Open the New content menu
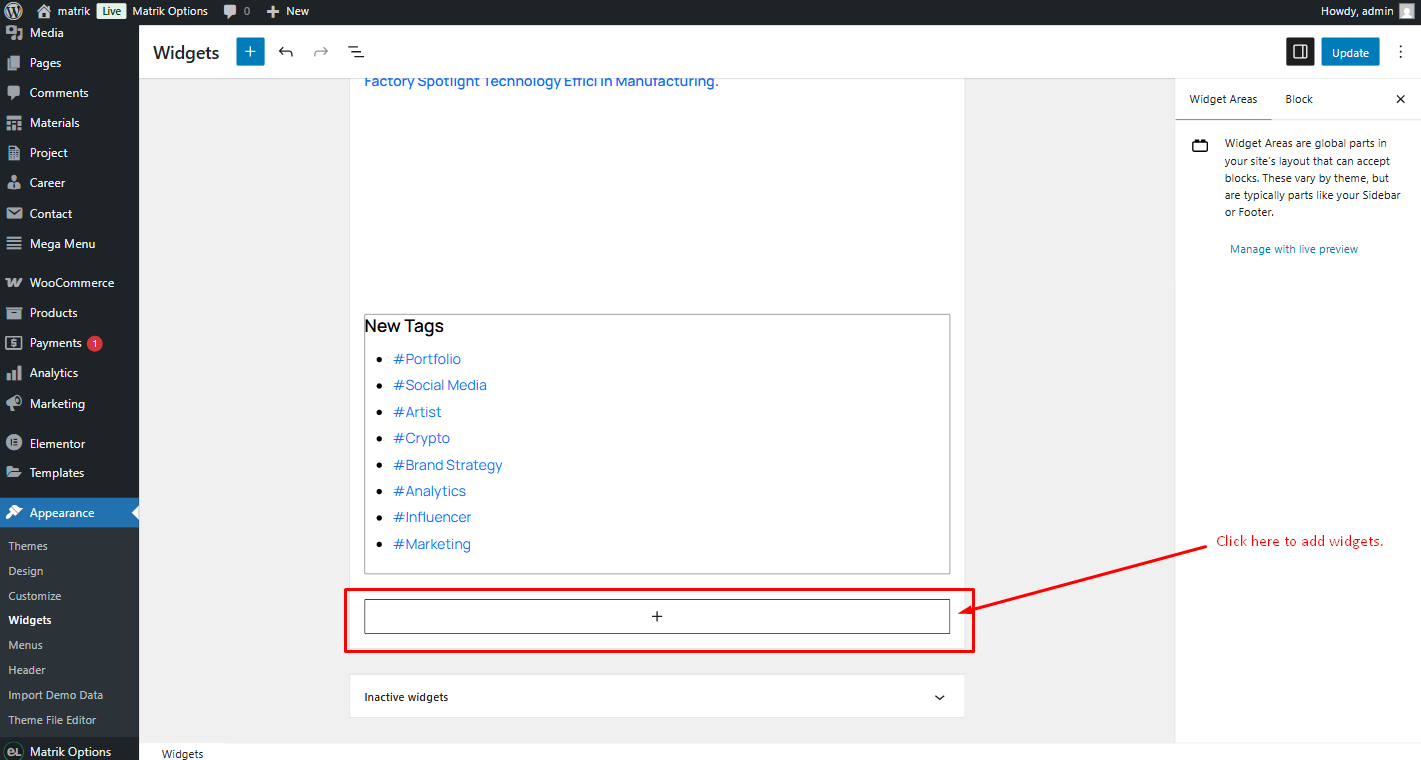1421x760 pixels. tap(288, 11)
